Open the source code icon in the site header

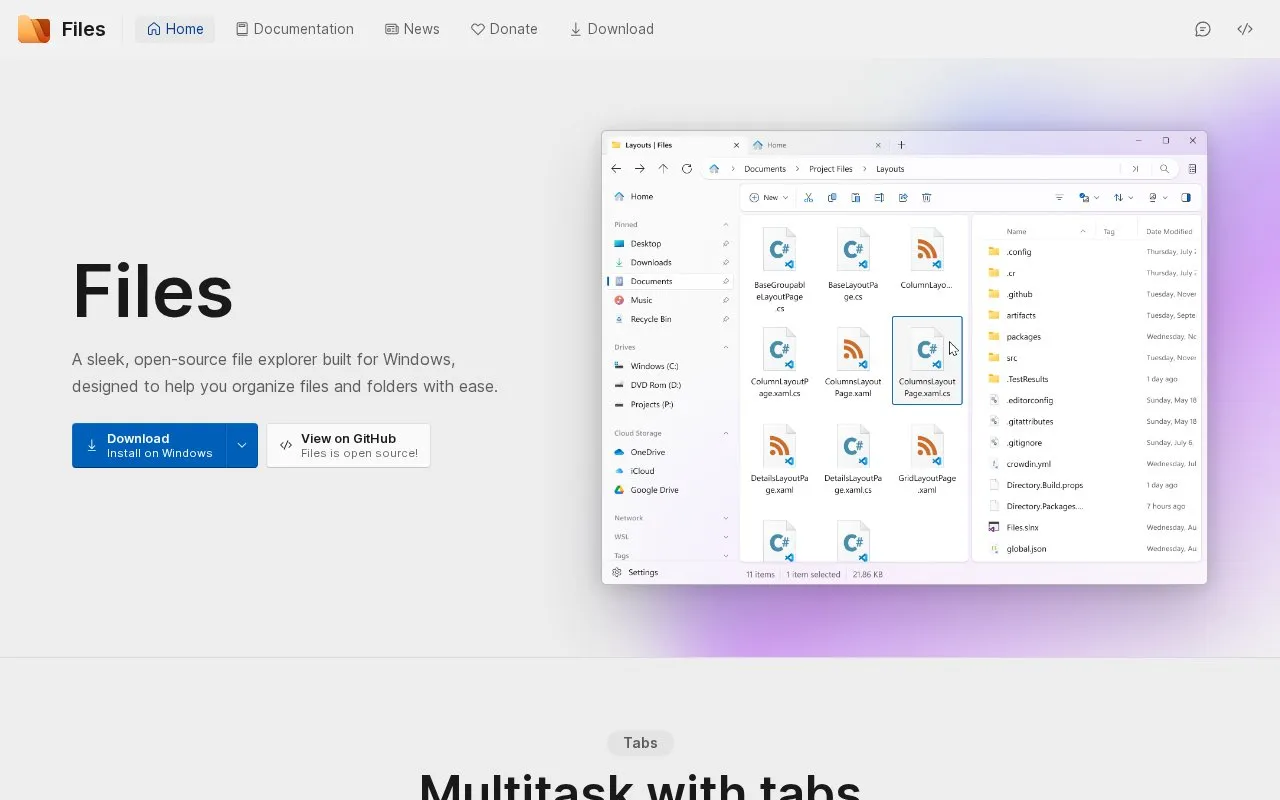pyautogui.click(x=1245, y=29)
